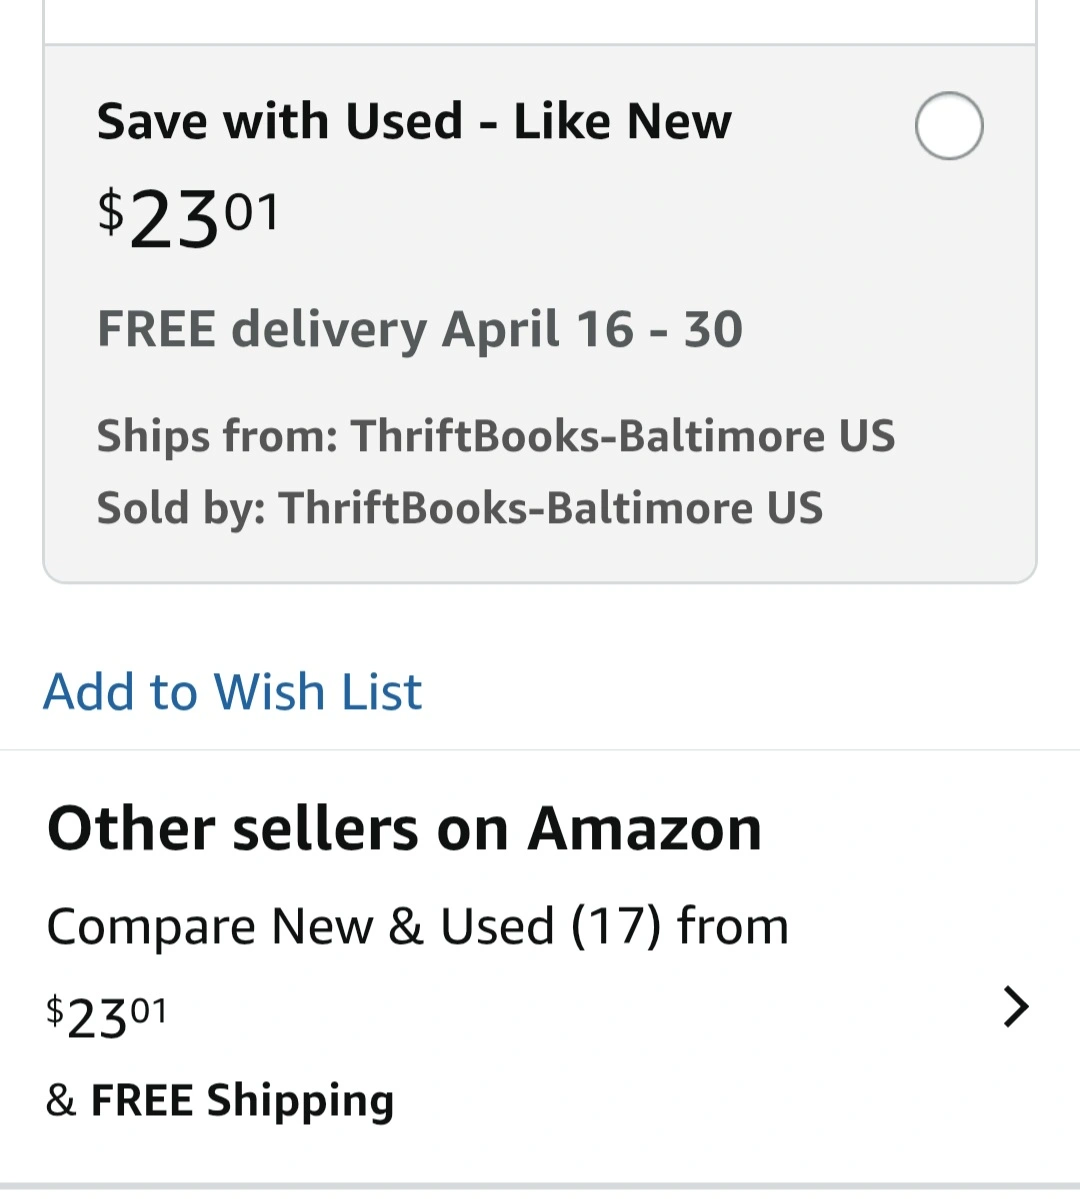Click the Sold by label
Viewport: 1080px width, 1199px height.
[181, 508]
